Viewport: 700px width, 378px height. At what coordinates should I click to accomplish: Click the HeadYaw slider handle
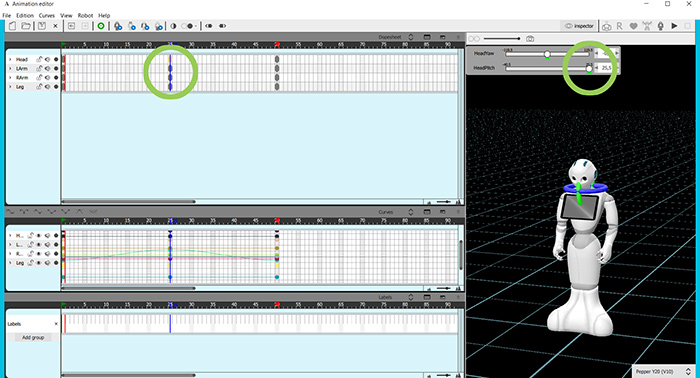(547, 54)
